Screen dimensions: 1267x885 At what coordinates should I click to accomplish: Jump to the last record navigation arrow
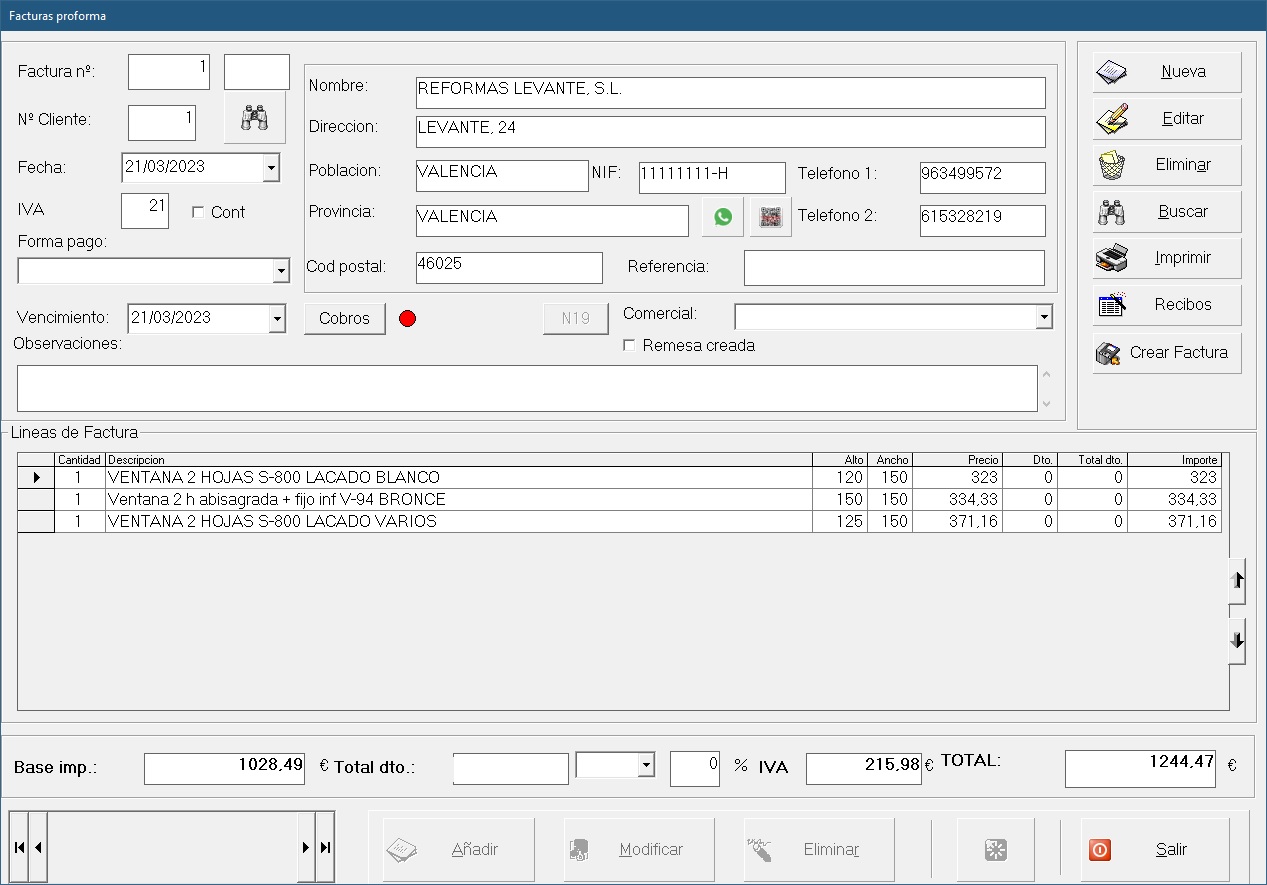click(x=325, y=847)
